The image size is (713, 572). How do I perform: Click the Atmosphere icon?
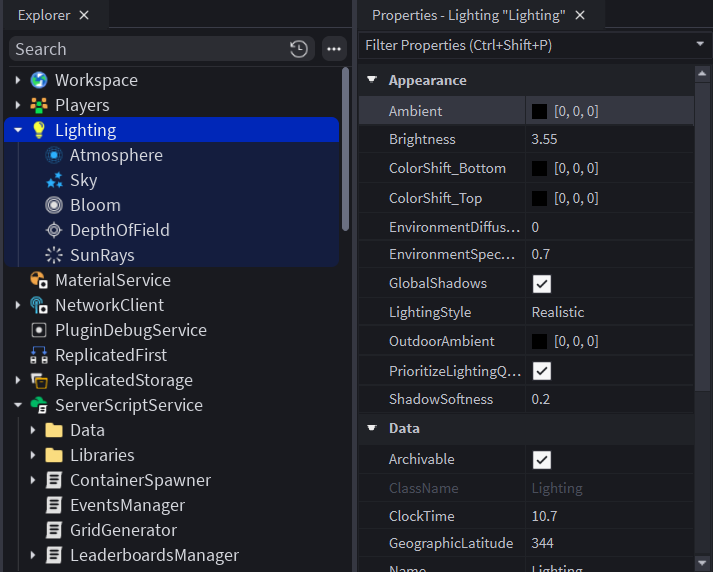[x=54, y=155]
